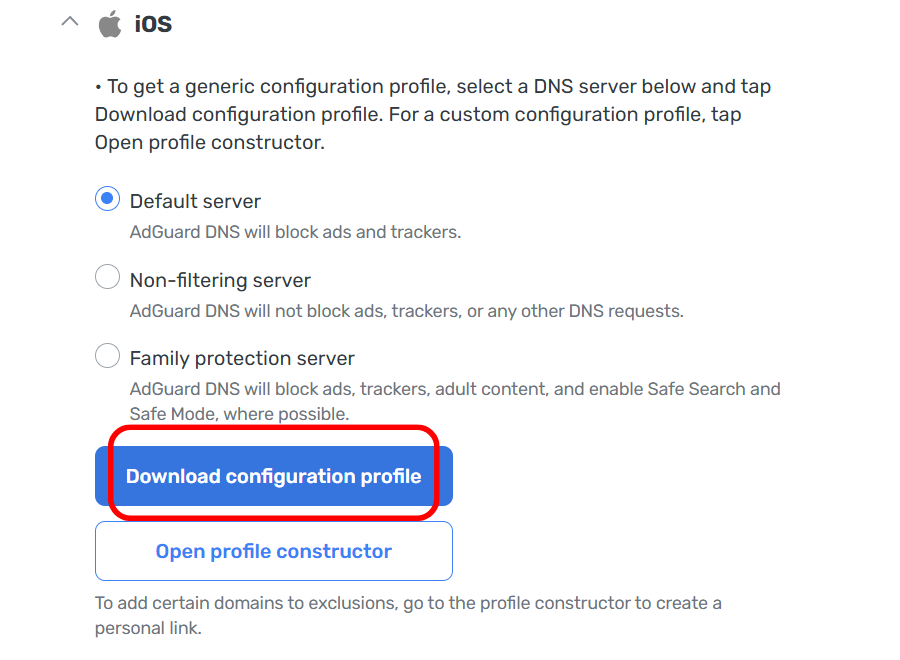Click 'personal link' text in the bottom note
This screenshot has width=900, height=660.
(x=148, y=629)
